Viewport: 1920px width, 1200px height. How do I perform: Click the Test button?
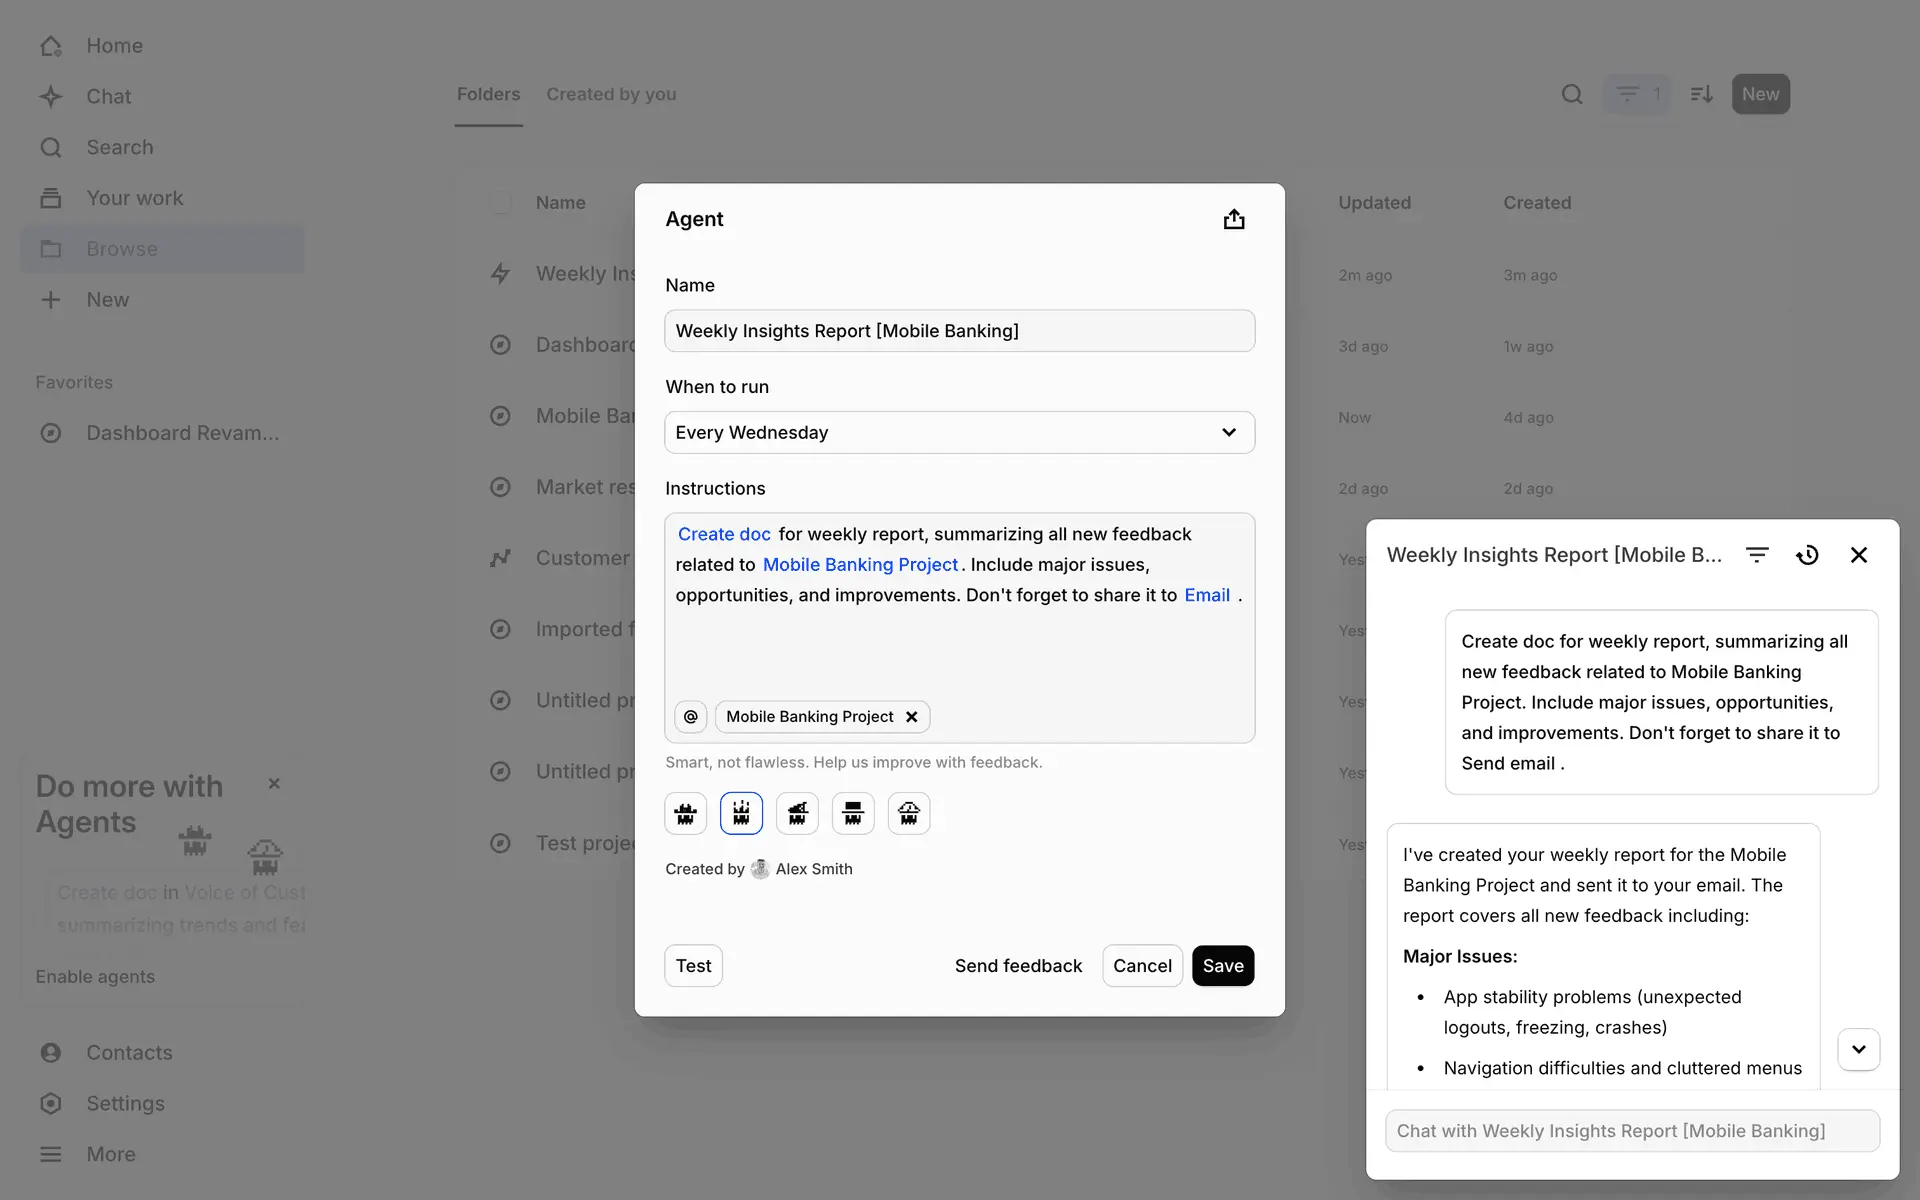click(693, 965)
